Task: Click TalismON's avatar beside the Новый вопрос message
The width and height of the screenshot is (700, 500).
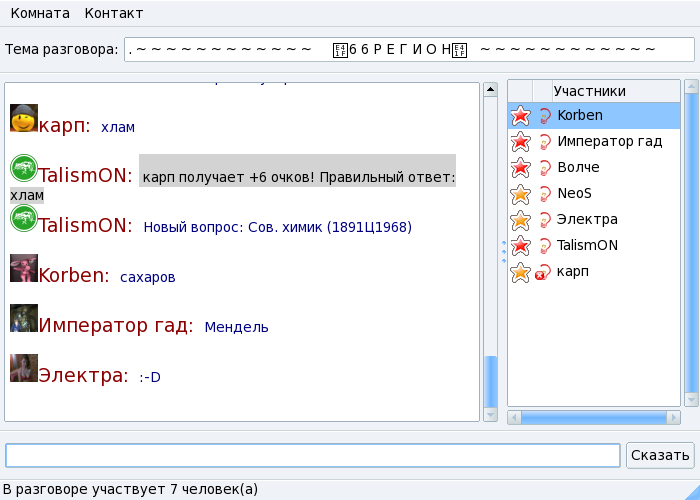Action: (x=24, y=218)
